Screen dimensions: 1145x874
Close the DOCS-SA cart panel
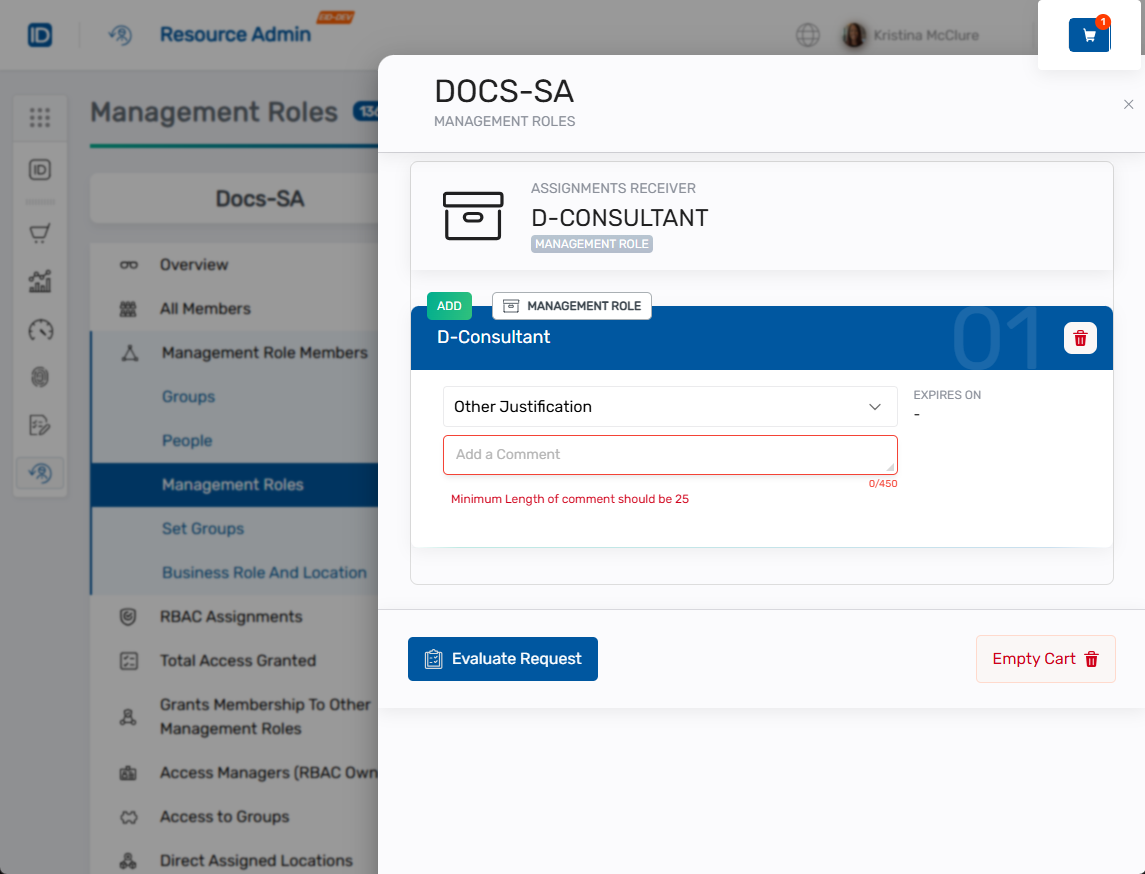point(1128,105)
